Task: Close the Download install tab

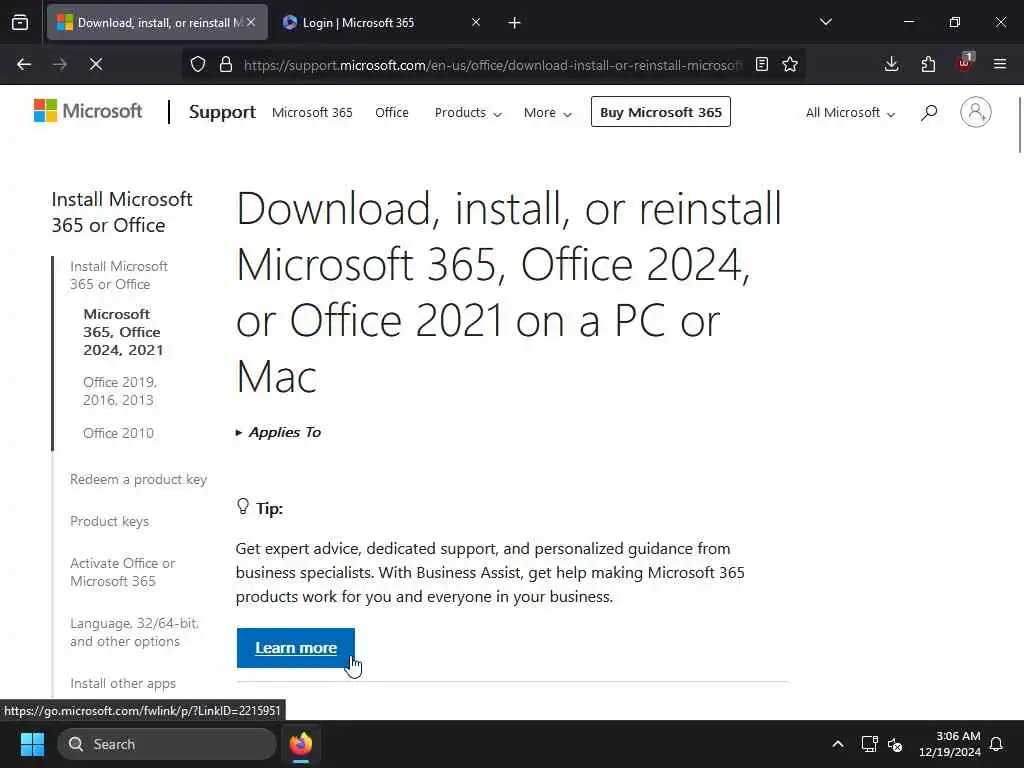Action: [251, 22]
